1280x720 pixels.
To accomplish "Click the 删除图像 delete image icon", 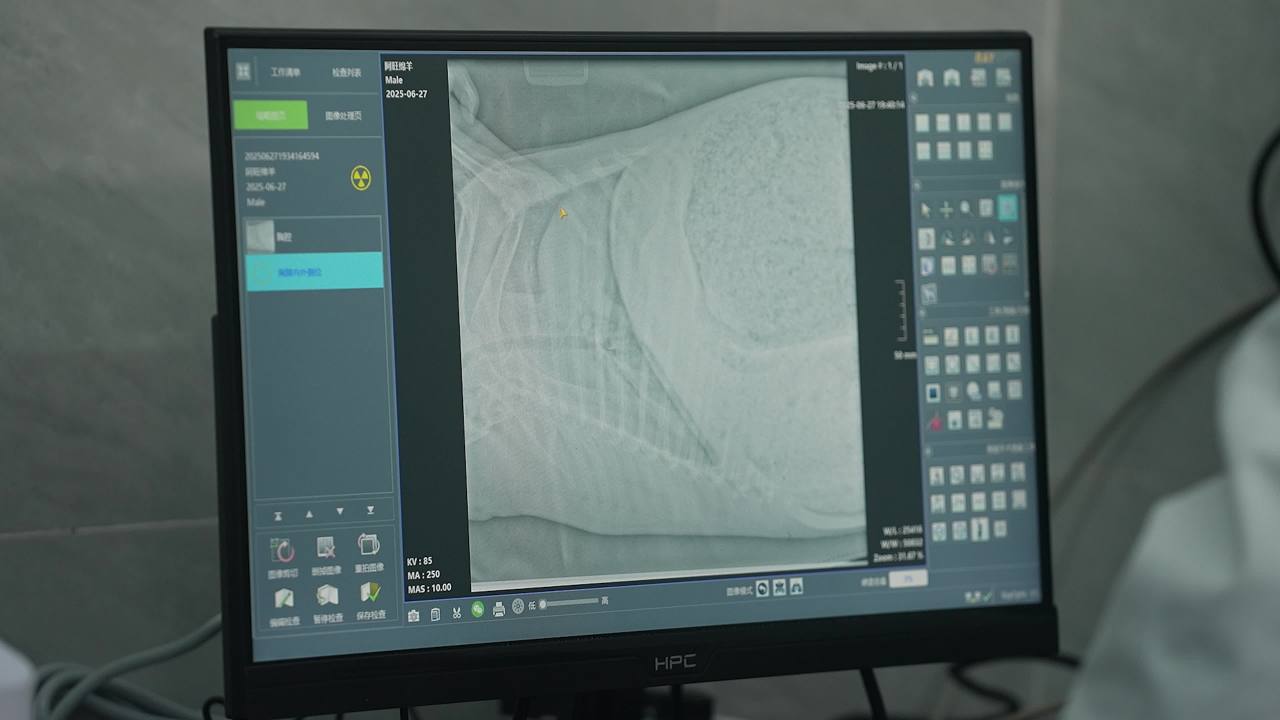I will [326, 548].
